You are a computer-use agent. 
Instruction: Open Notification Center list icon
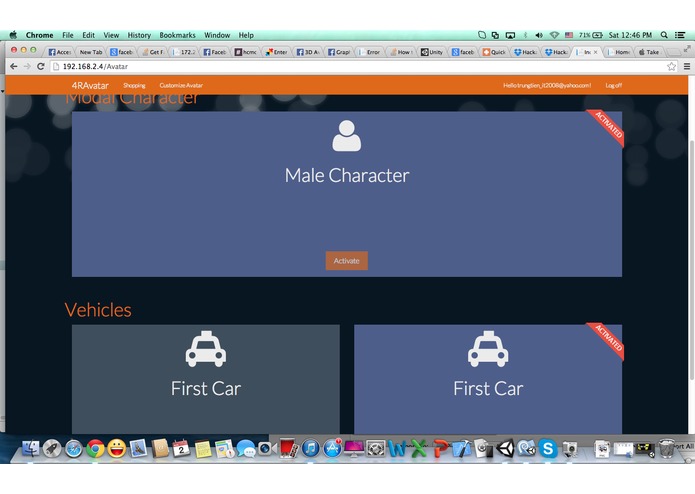point(680,35)
